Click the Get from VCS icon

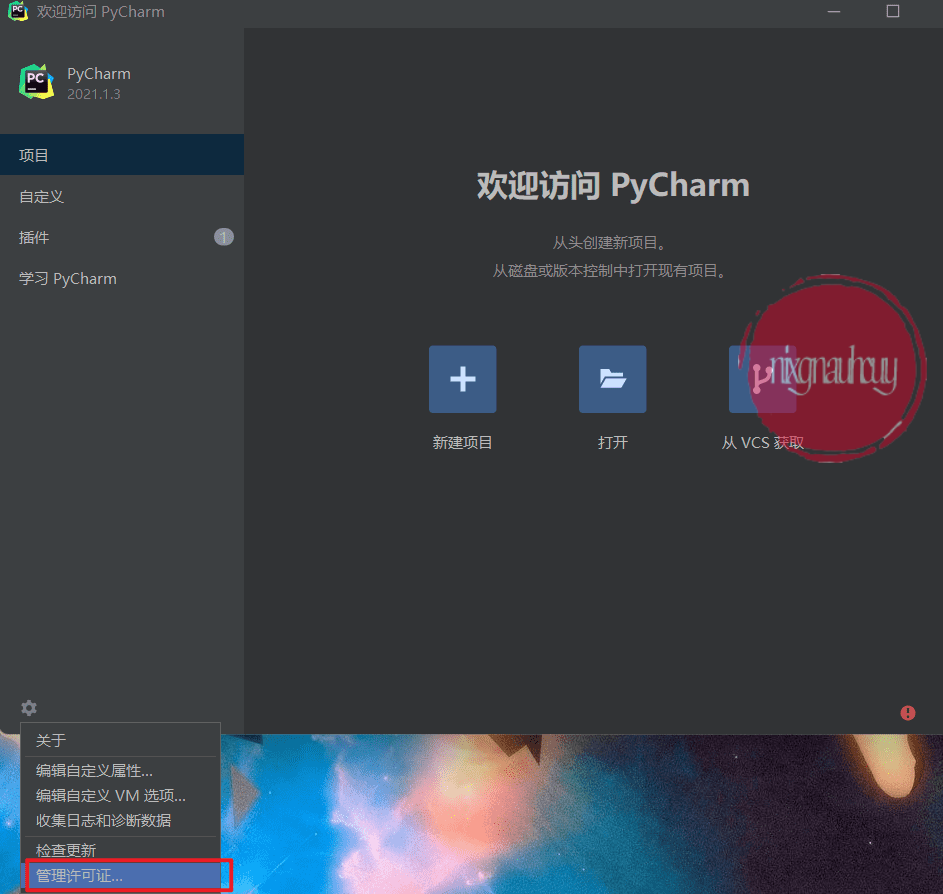point(762,379)
